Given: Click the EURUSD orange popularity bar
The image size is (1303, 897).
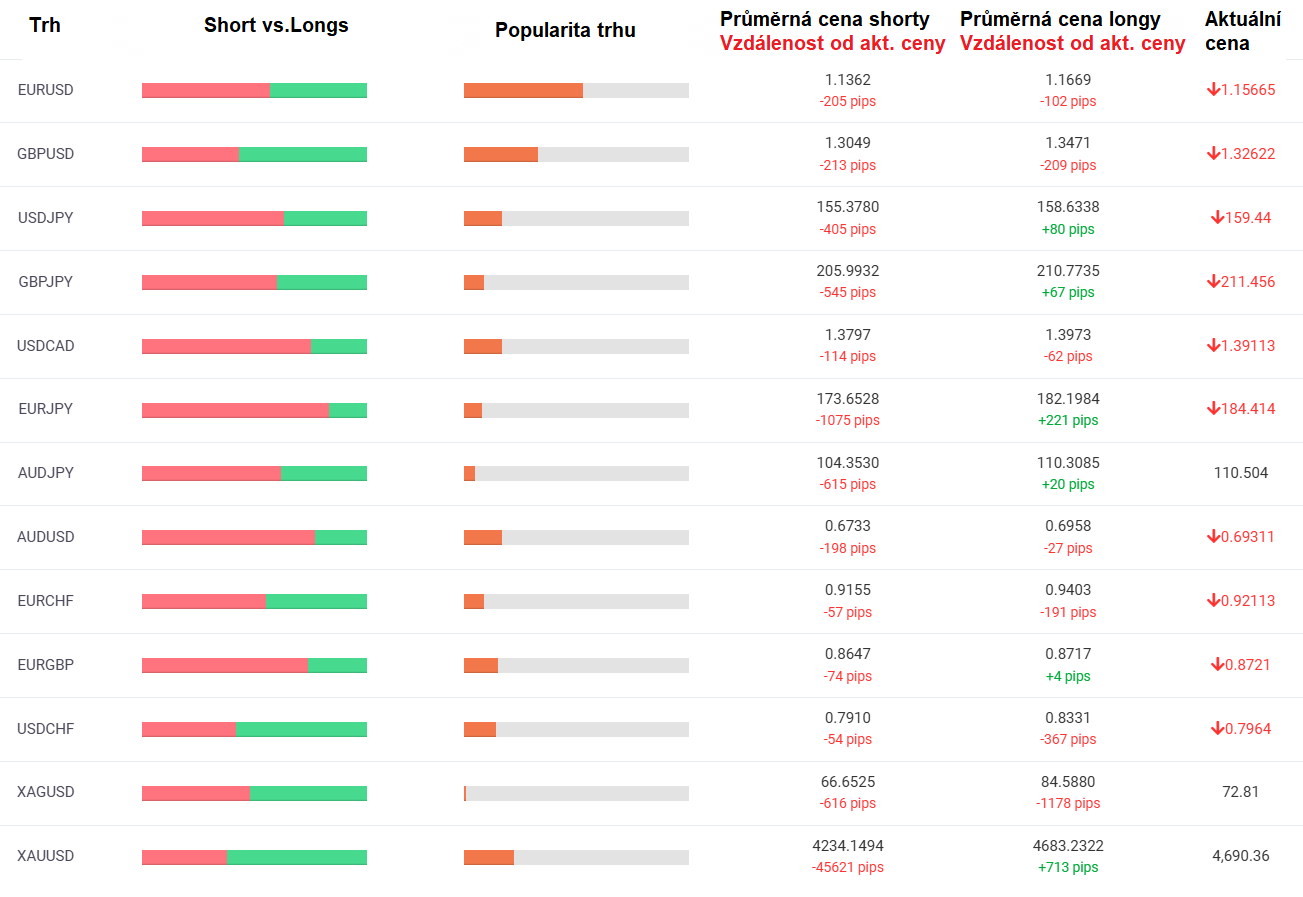Looking at the screenshot, I should [523, 91].
